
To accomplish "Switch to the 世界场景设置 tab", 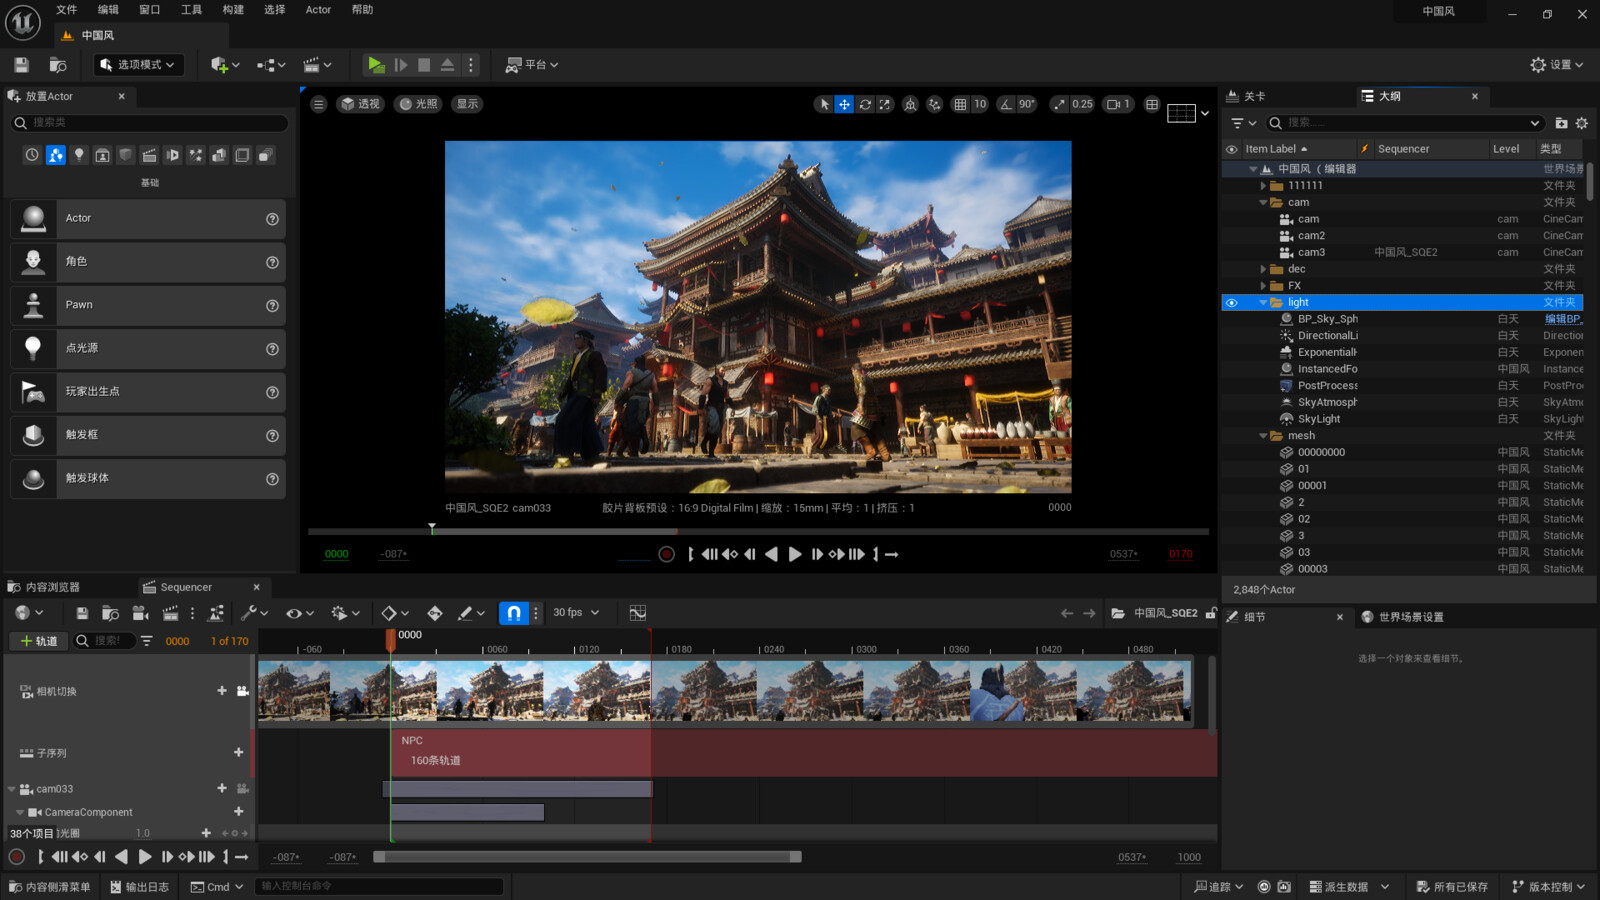I will (x=1403, y=617).
